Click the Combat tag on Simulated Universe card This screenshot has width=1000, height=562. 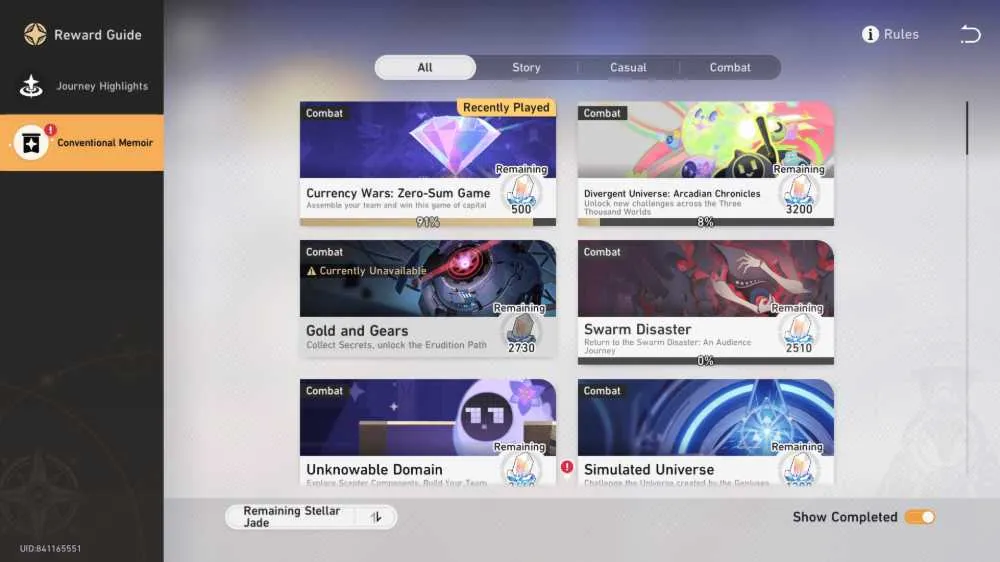tap(601, 391)
